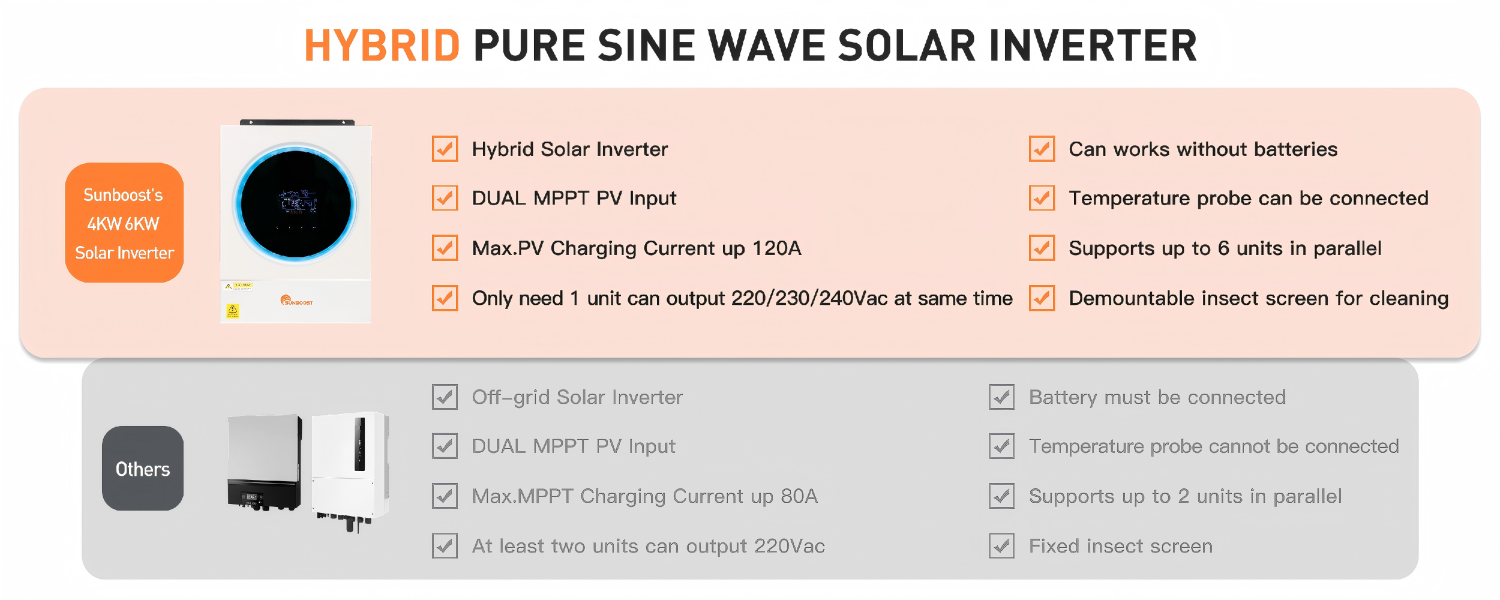Screen dimensions: 1500x600
Task: Toggle Can works without batteries checkbox
Action: click(x=1042, y=149)
